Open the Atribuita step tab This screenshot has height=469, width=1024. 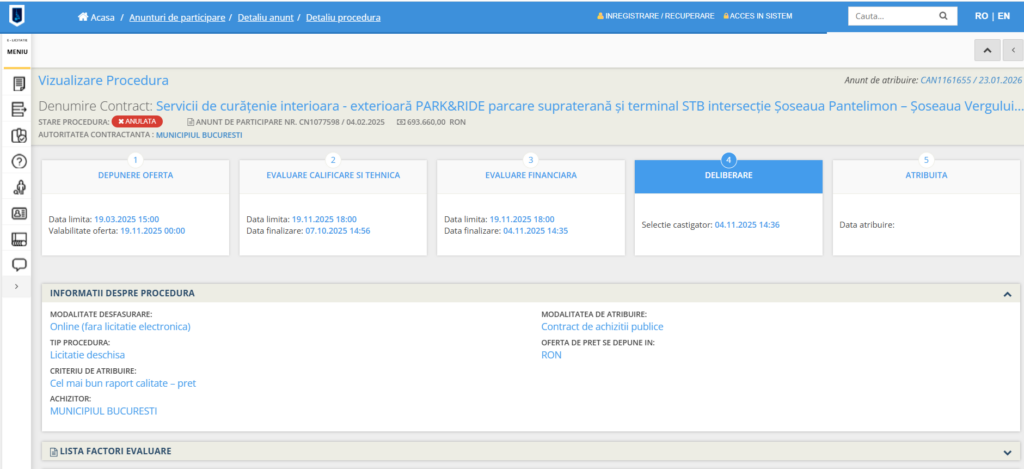(x=926, y=175)
